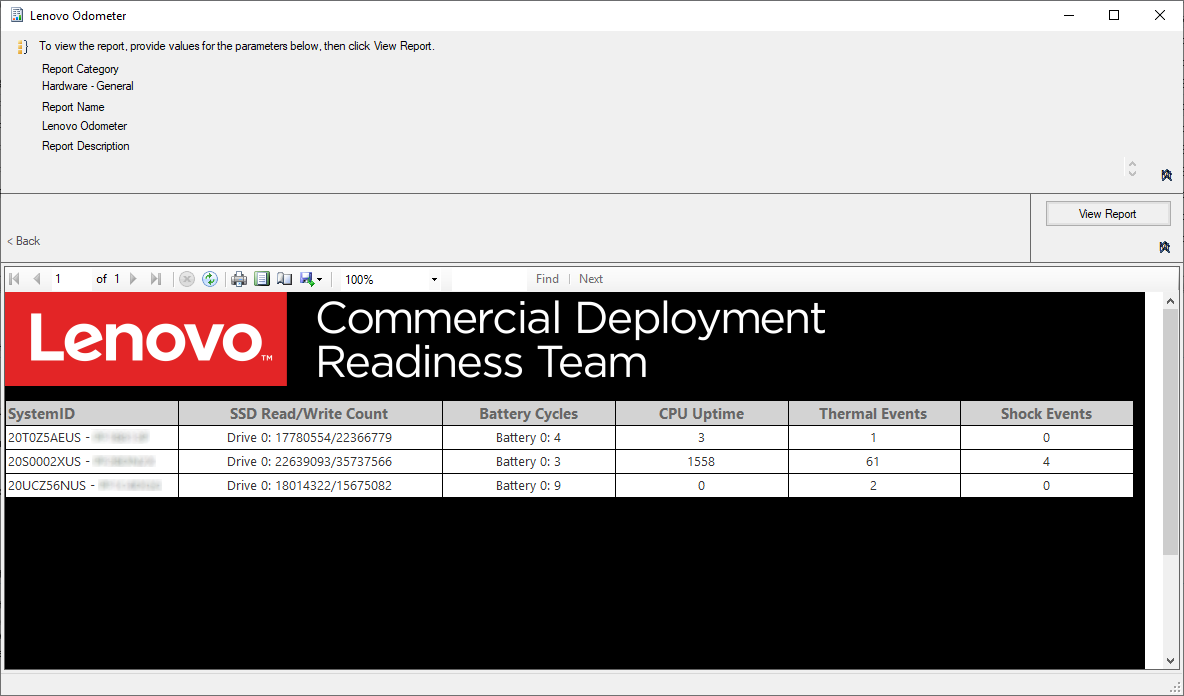Focus the current page number field

69,279
